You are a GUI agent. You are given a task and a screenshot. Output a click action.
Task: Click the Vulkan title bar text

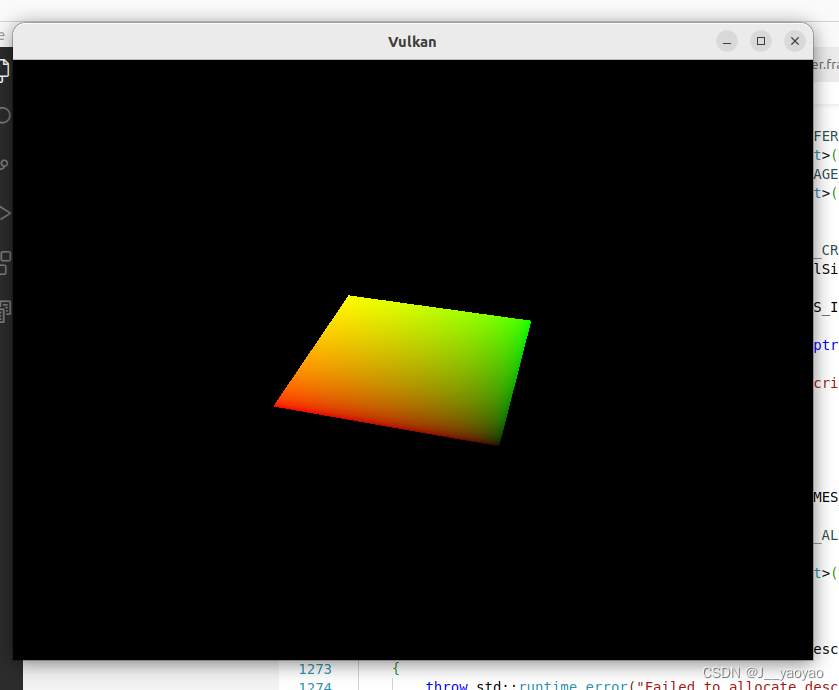point(412,41)
